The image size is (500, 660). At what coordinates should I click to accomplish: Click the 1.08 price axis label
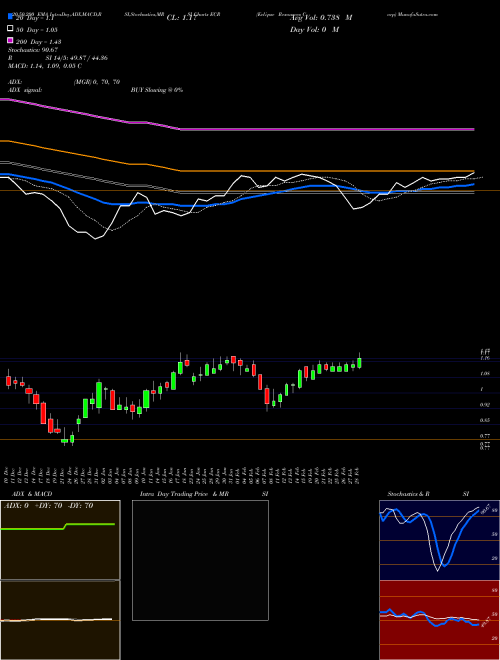(x=486, y=373)
